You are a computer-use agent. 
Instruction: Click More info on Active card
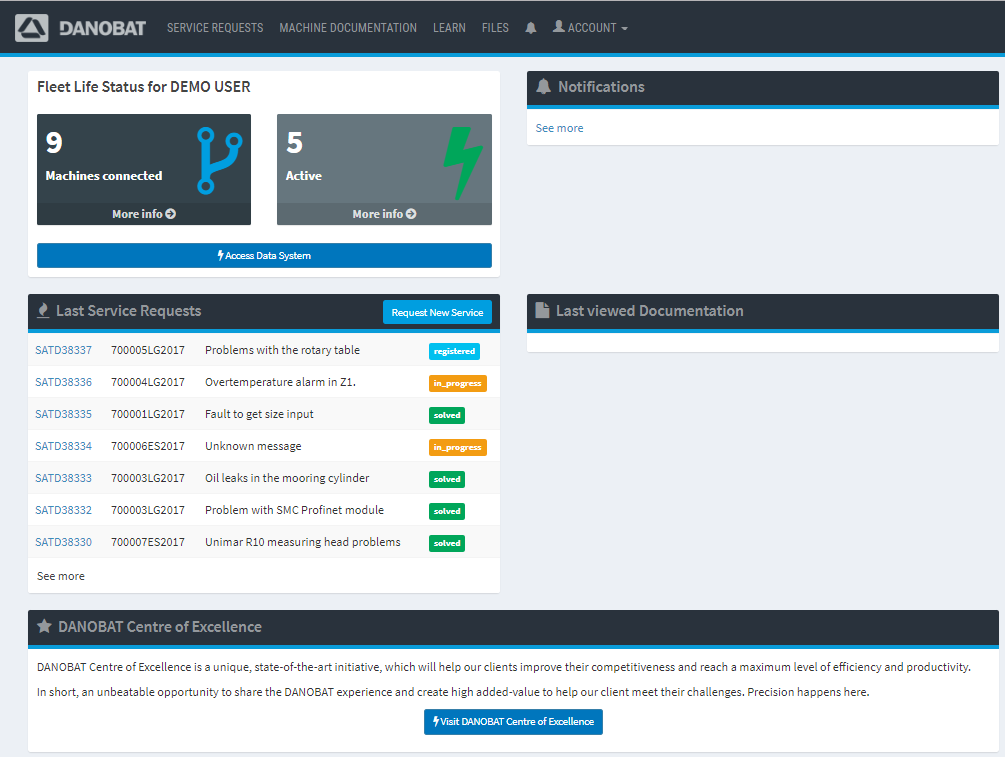pyautogui.click(x=384, y=214)
